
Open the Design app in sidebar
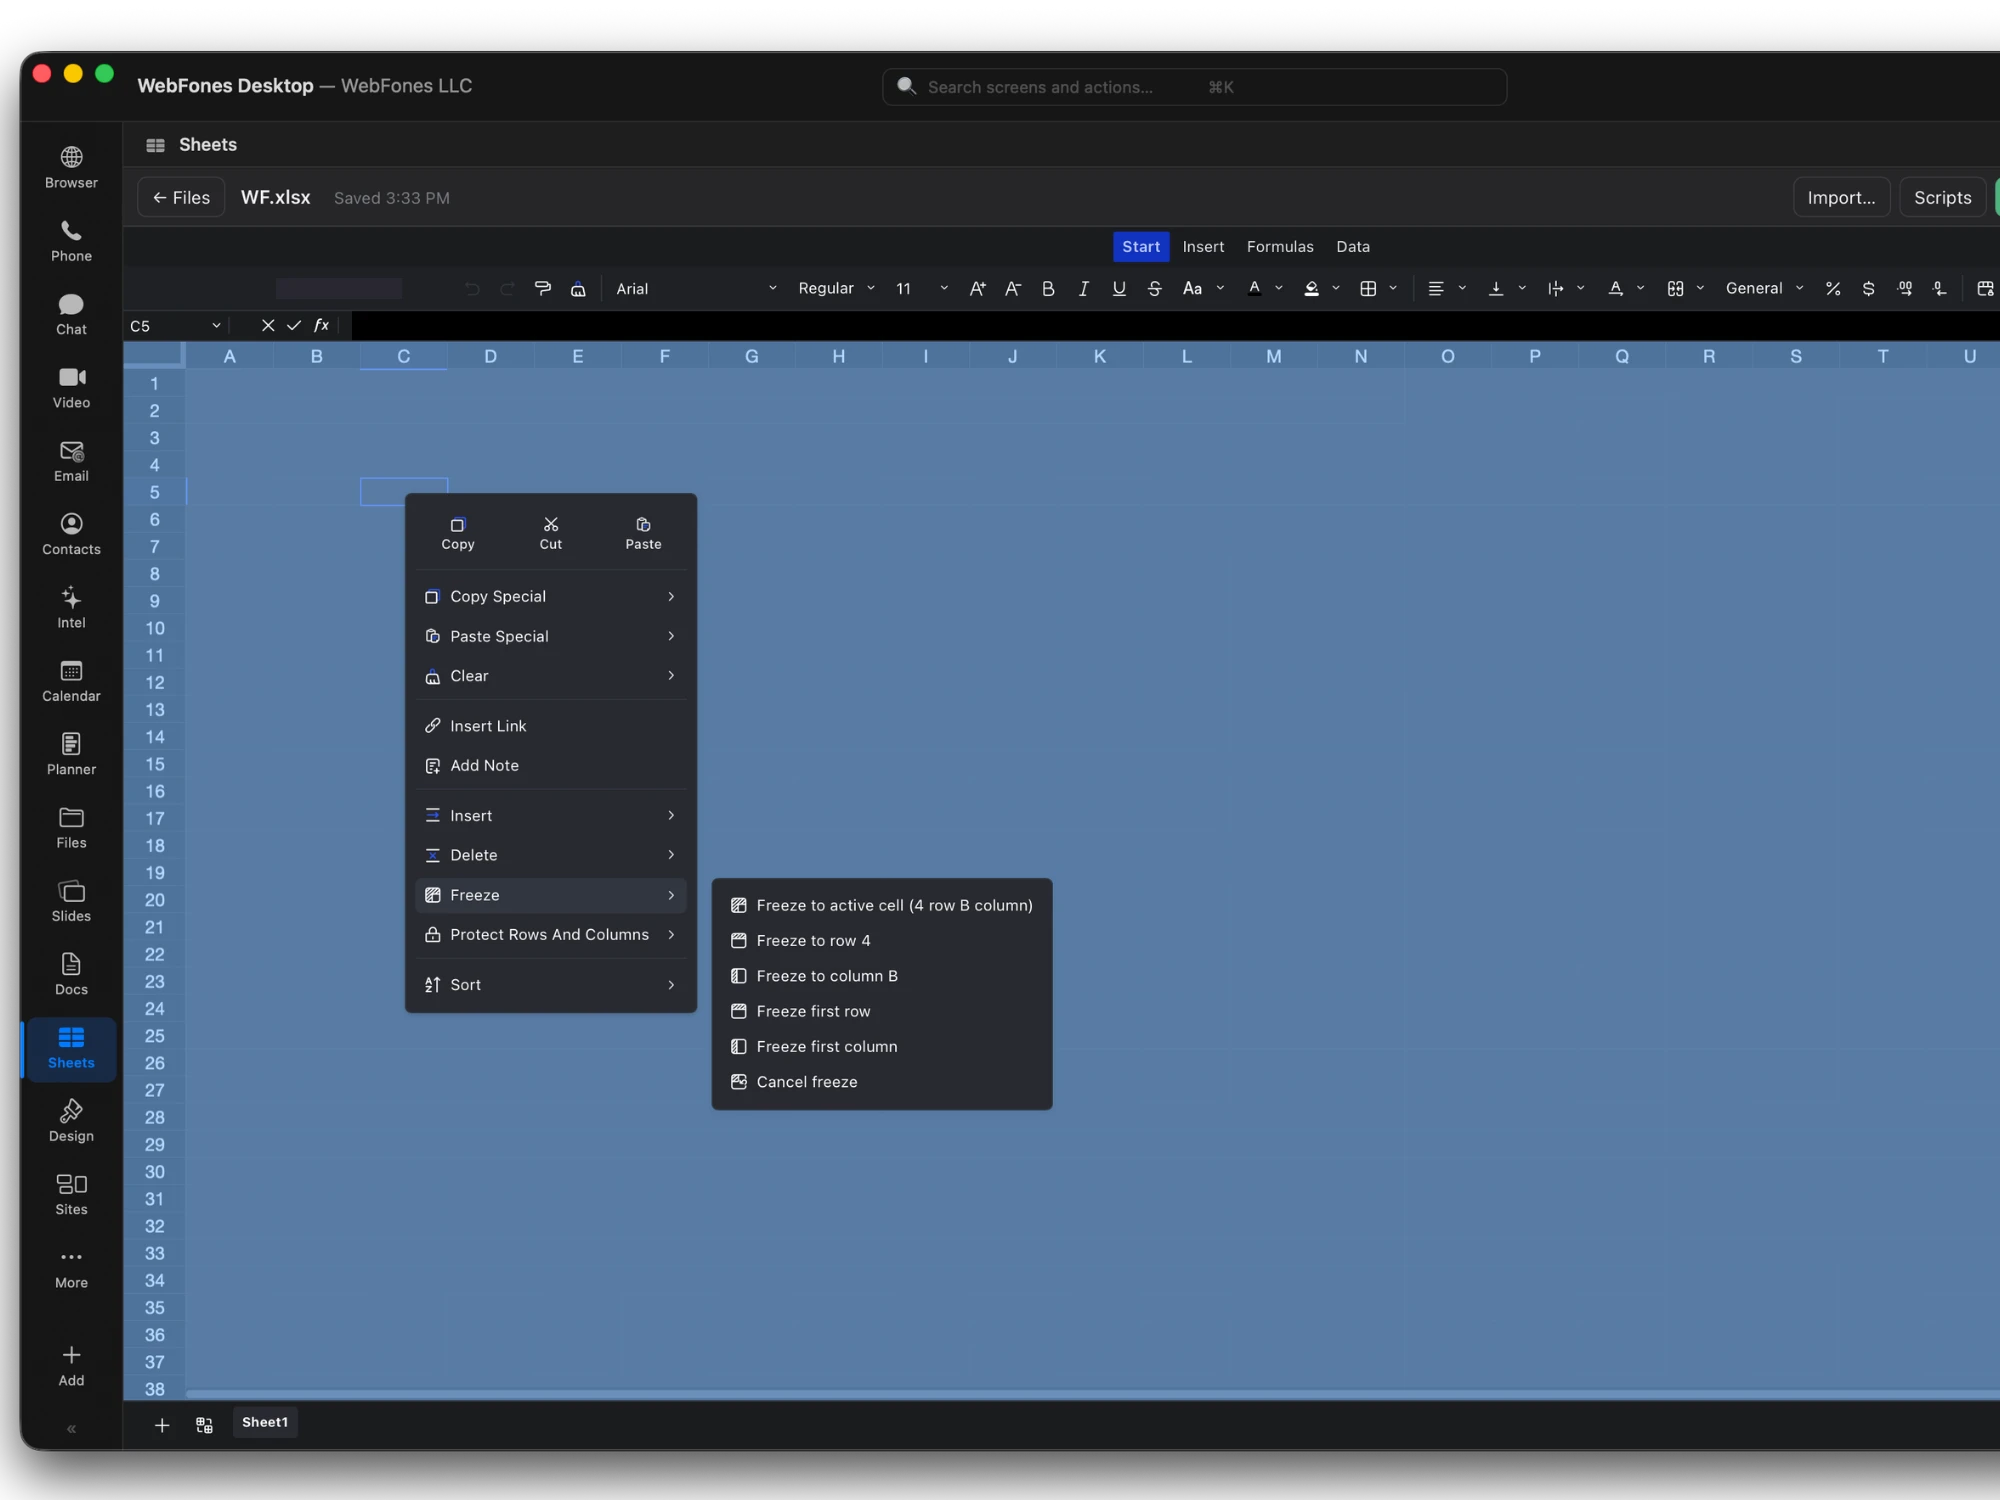pyautogui.click(x=71, y=1121)
